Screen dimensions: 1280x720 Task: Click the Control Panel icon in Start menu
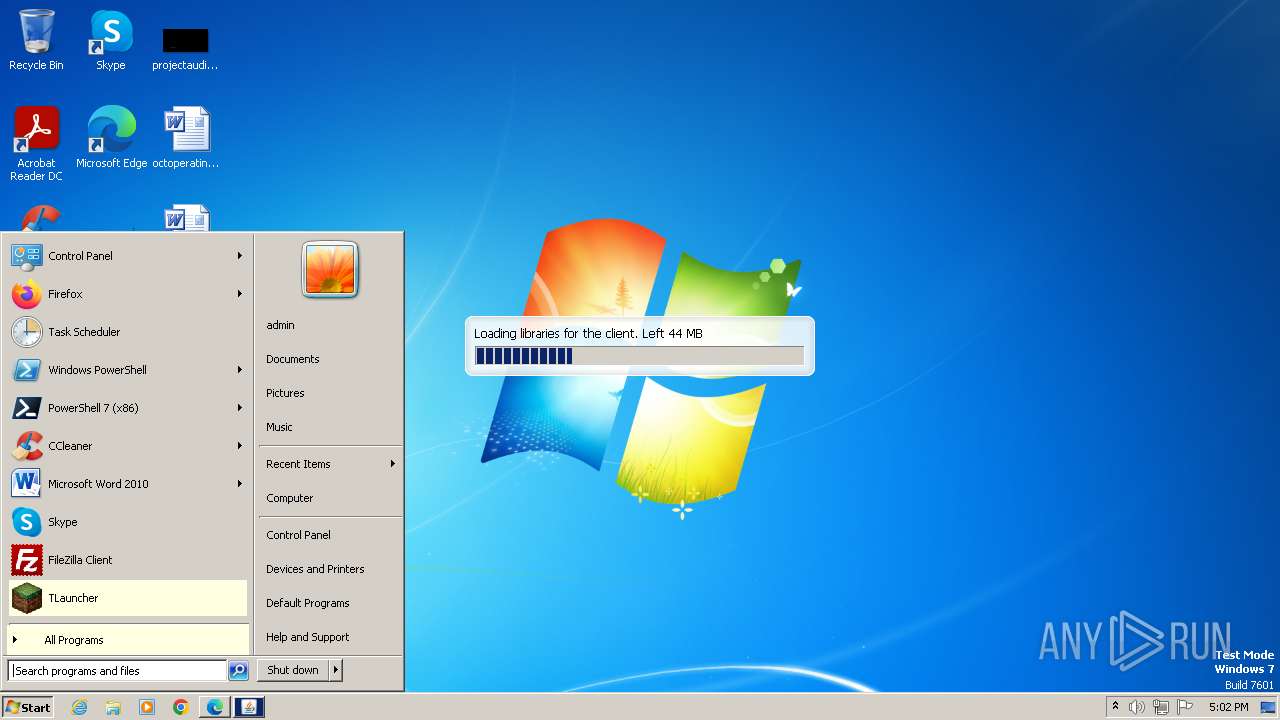(x=26, y=256)
